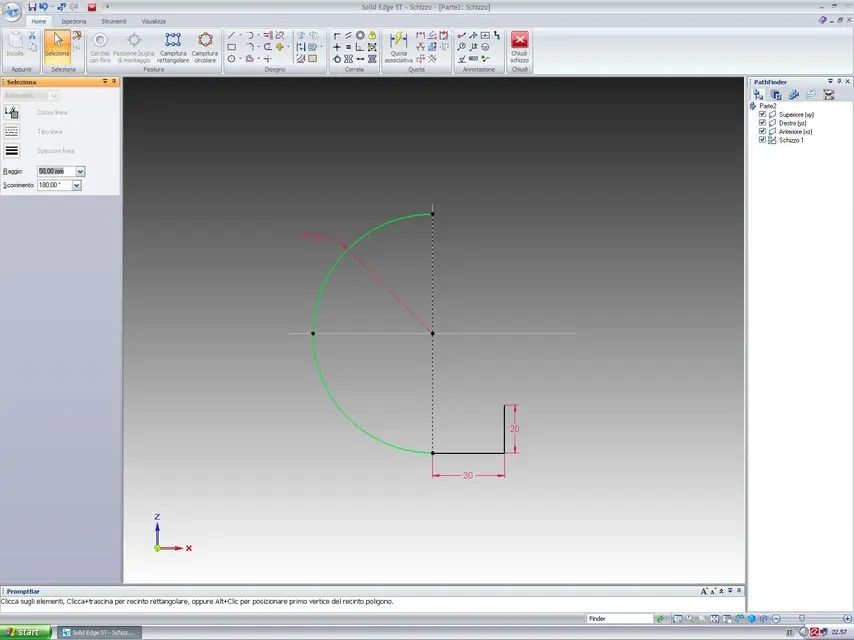Toggle the Destro (yz) plane checkbox
This screenshot has width=854, height=640.
pos(762,123)
